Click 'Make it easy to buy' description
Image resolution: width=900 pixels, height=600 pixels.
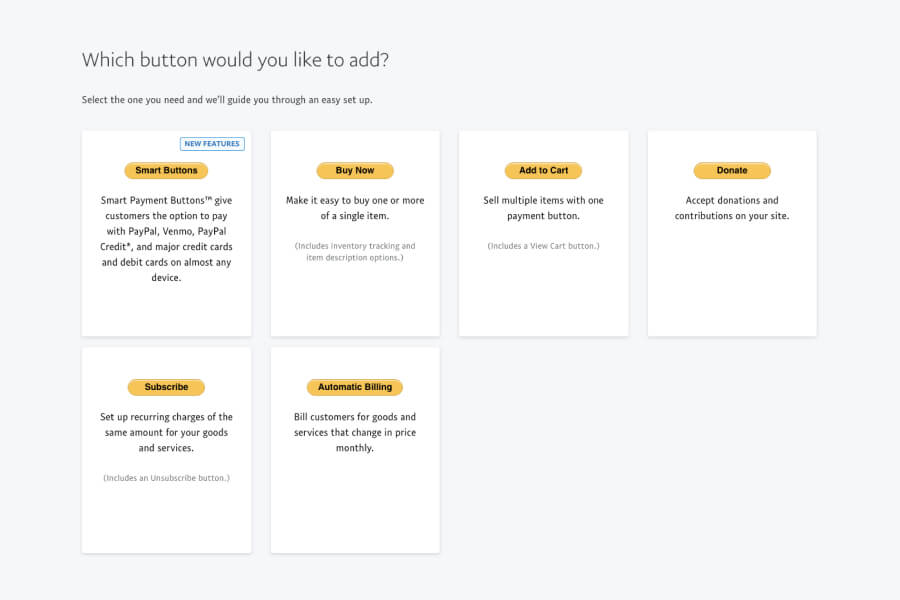point(355,208)
